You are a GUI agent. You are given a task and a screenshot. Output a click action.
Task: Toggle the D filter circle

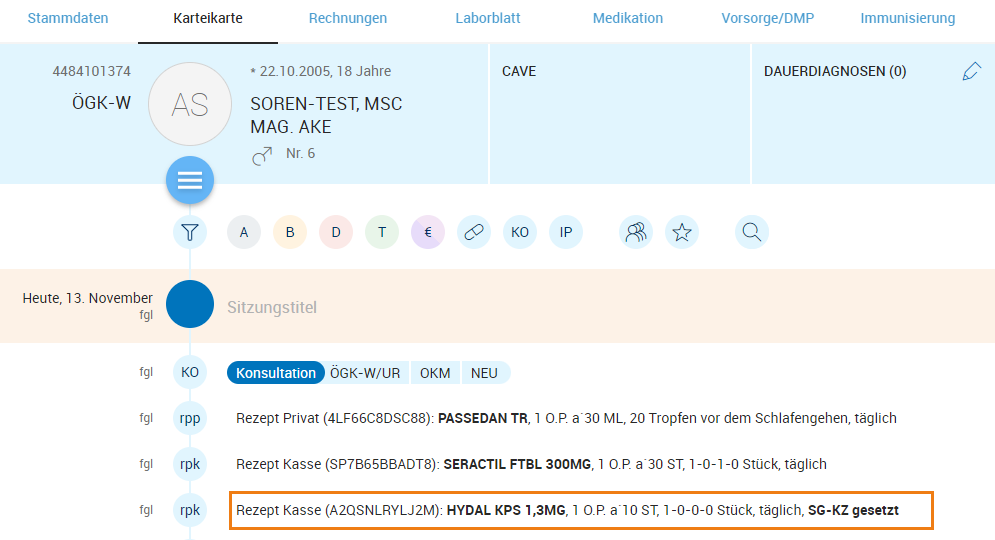pos(336,233)
